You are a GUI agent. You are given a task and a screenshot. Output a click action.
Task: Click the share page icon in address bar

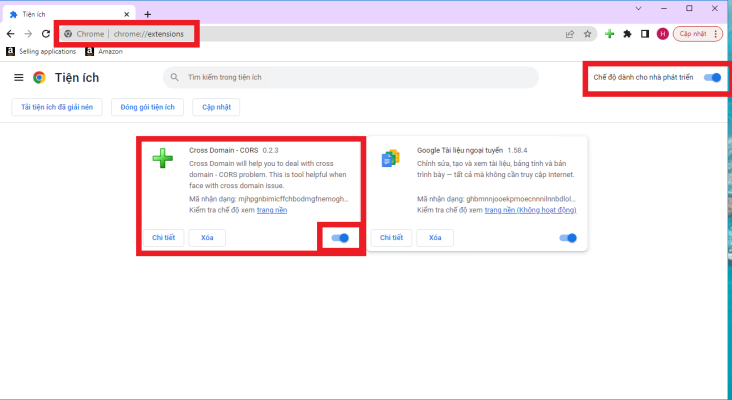pyautogui.click(x=570, y=33)
